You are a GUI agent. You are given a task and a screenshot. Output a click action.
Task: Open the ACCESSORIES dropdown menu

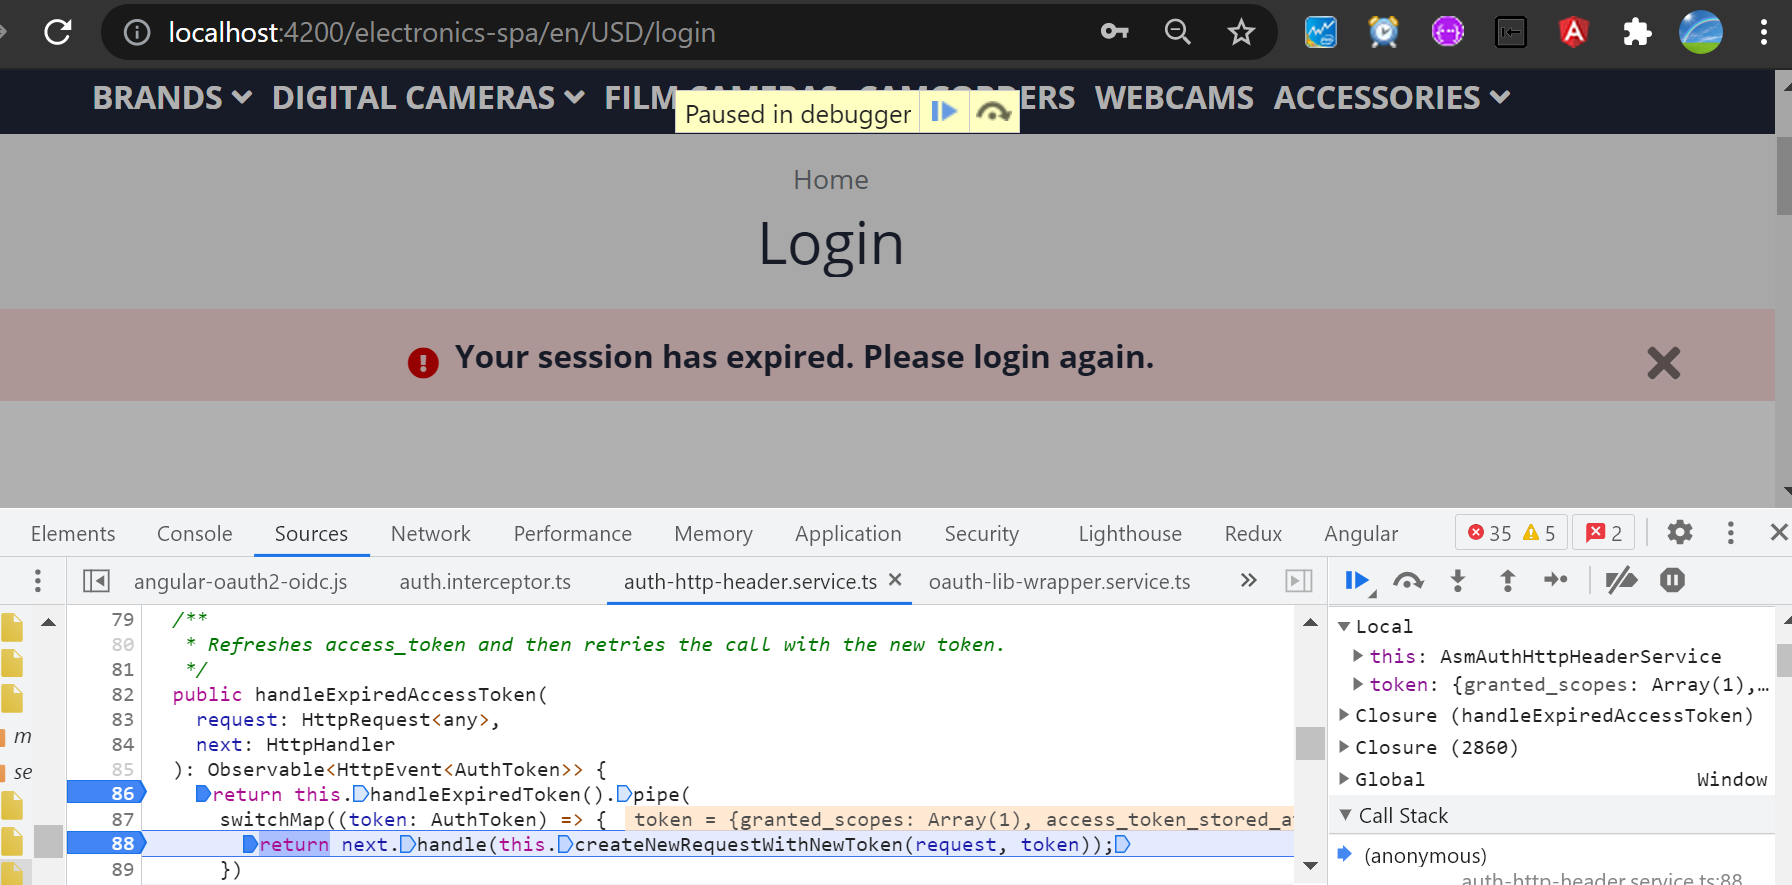tap(1392, 98)
